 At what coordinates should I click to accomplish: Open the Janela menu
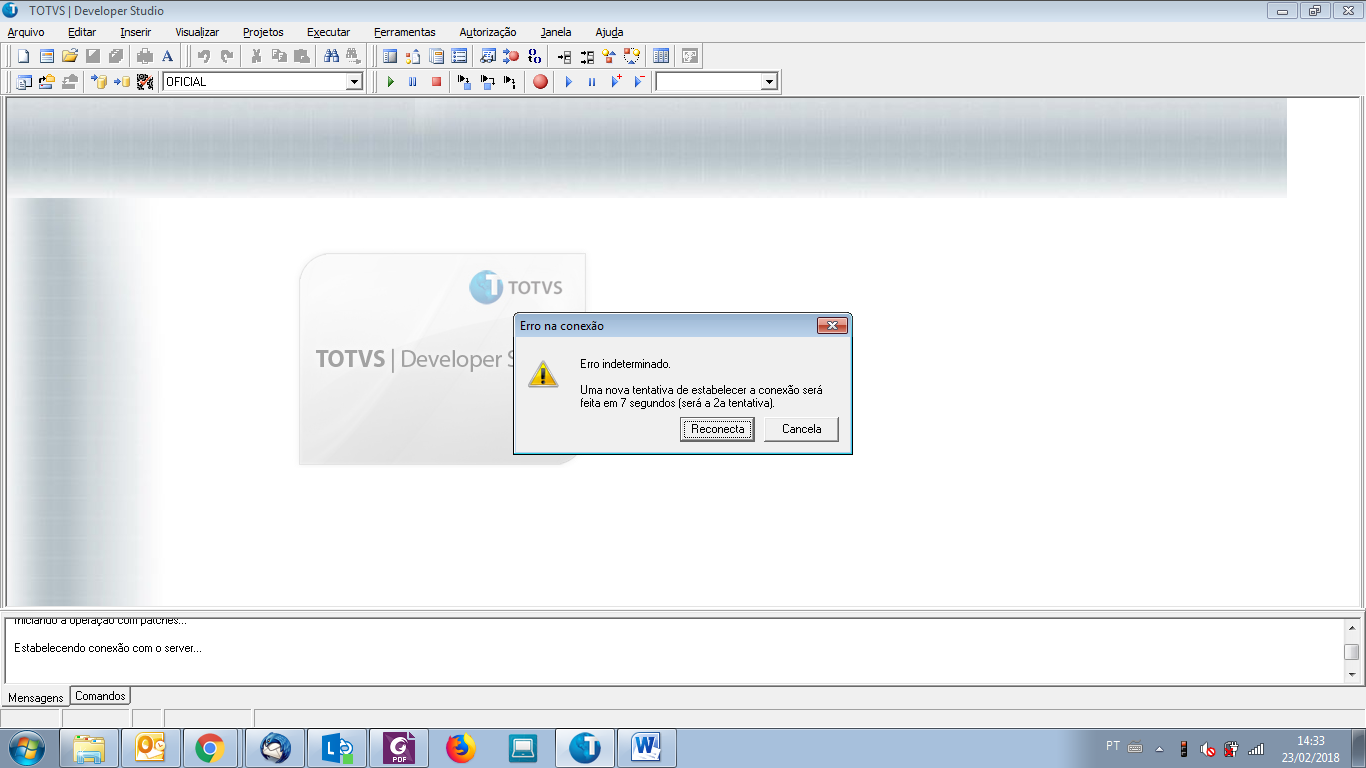coord(556,32)
